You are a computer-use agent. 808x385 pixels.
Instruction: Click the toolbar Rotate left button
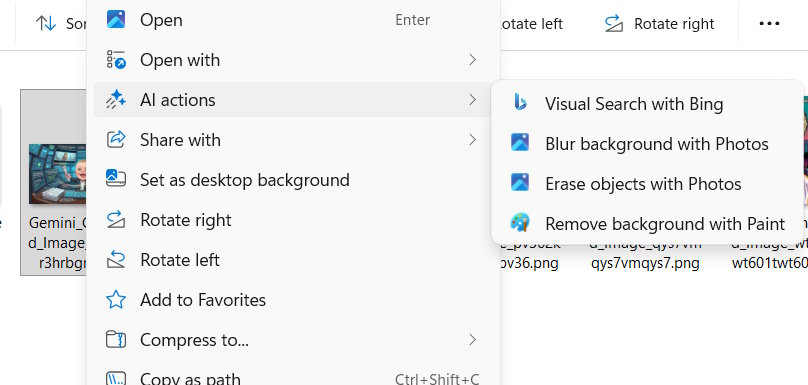pyautogui.click(x=532, y=24)
